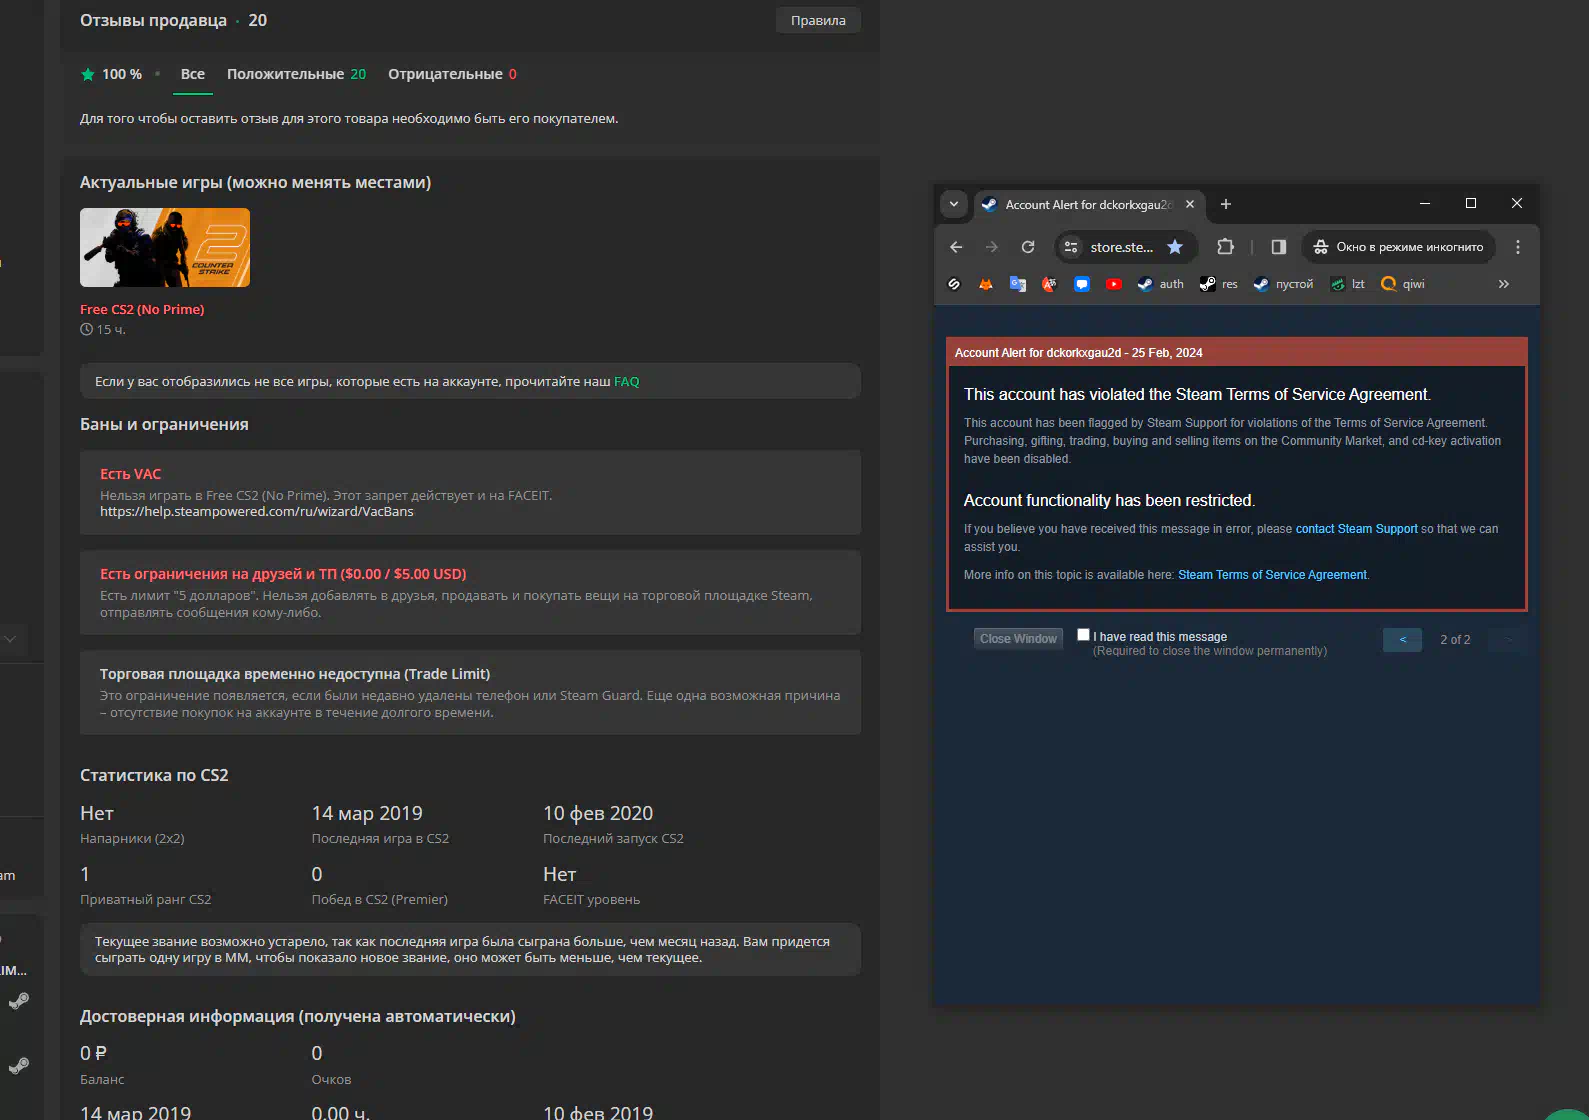Click the 10 фев 2020 last launch date

point(598,813)
